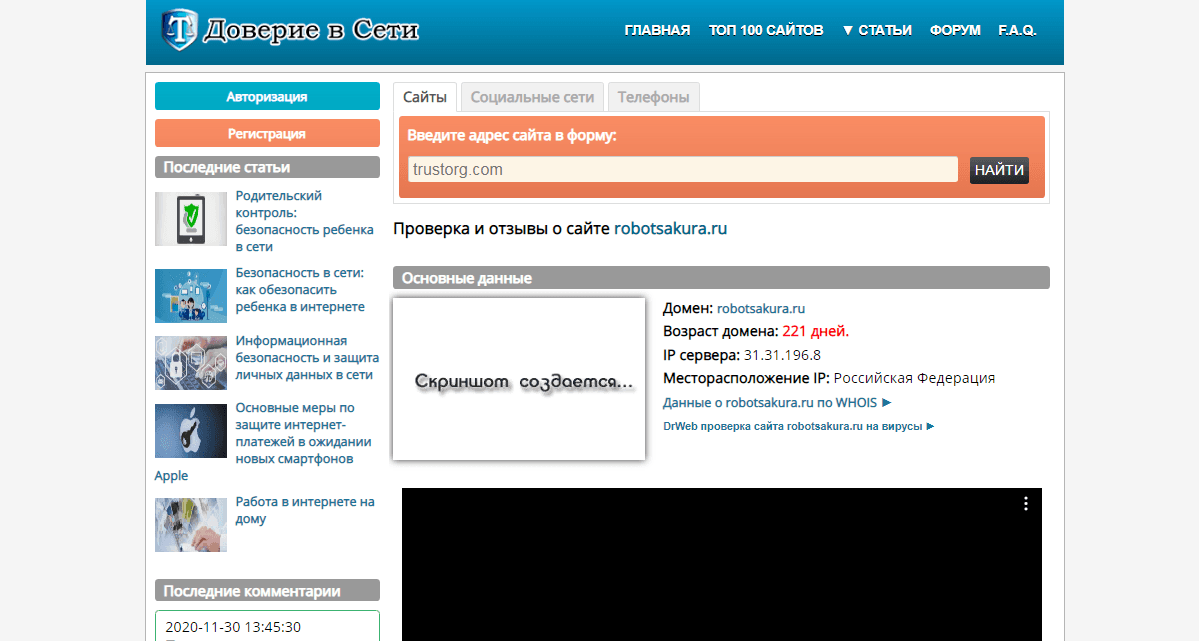Click the Доверие в Сети shield logo

click(x=180, y=31)
